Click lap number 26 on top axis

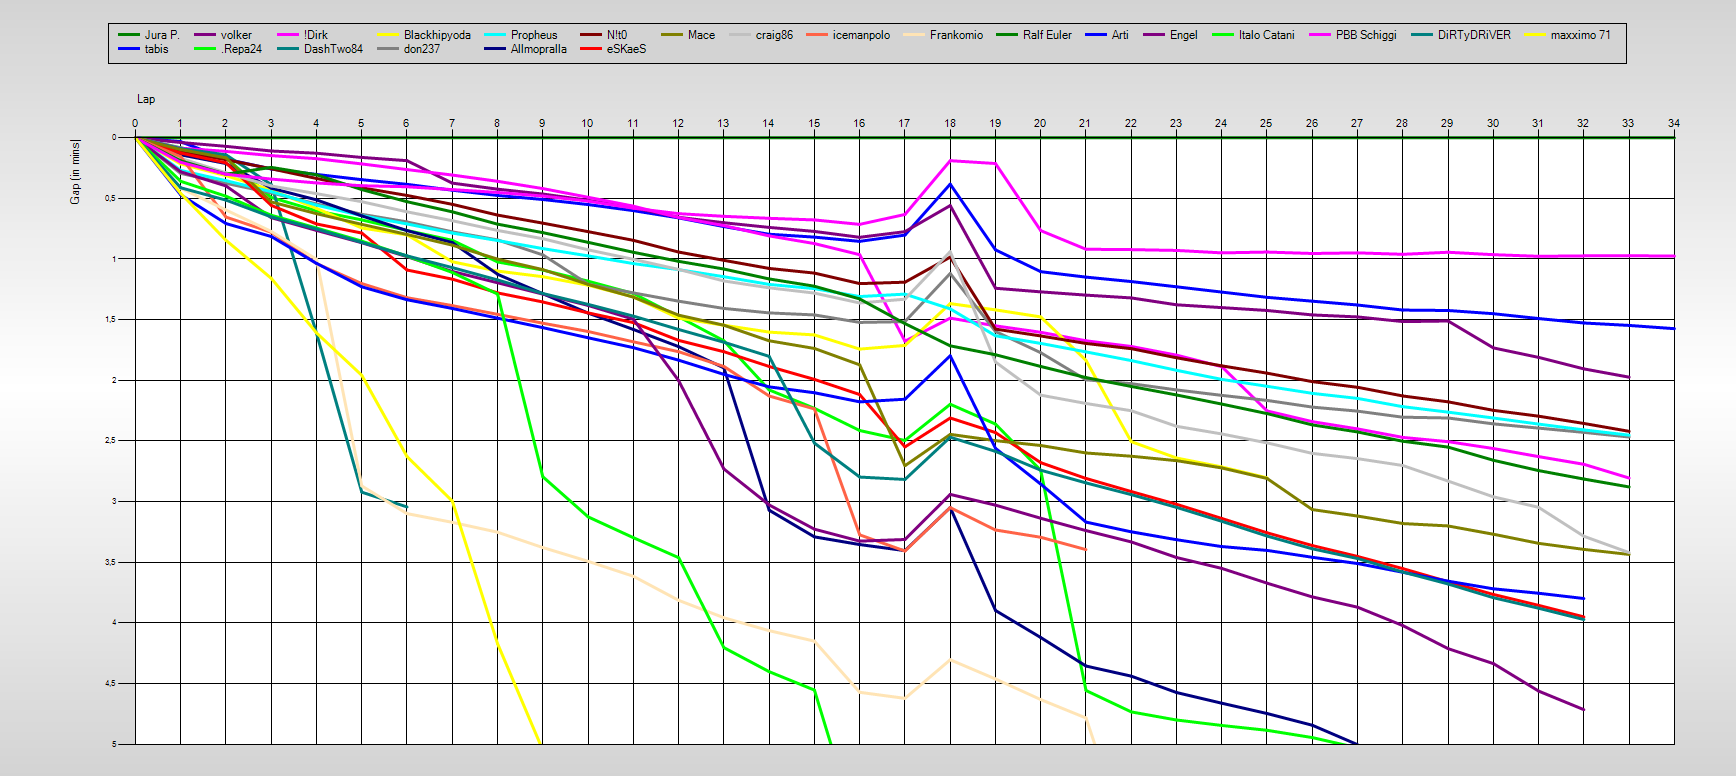[1312, 124]
